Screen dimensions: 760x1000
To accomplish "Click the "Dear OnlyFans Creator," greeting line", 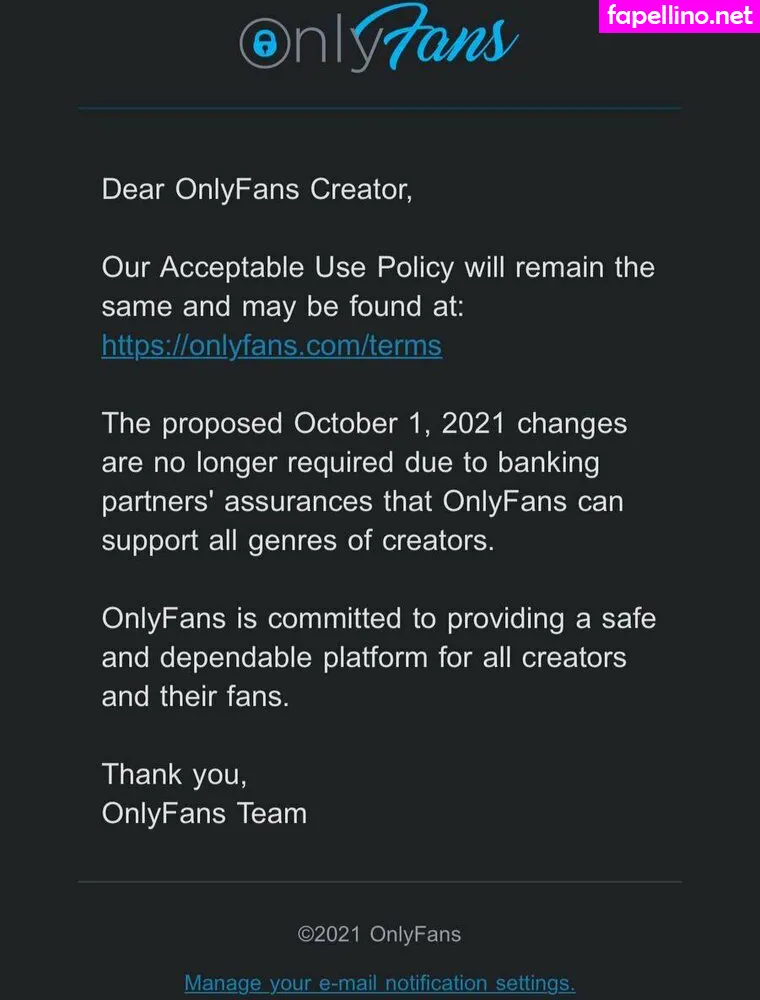I will click(257, 189).
